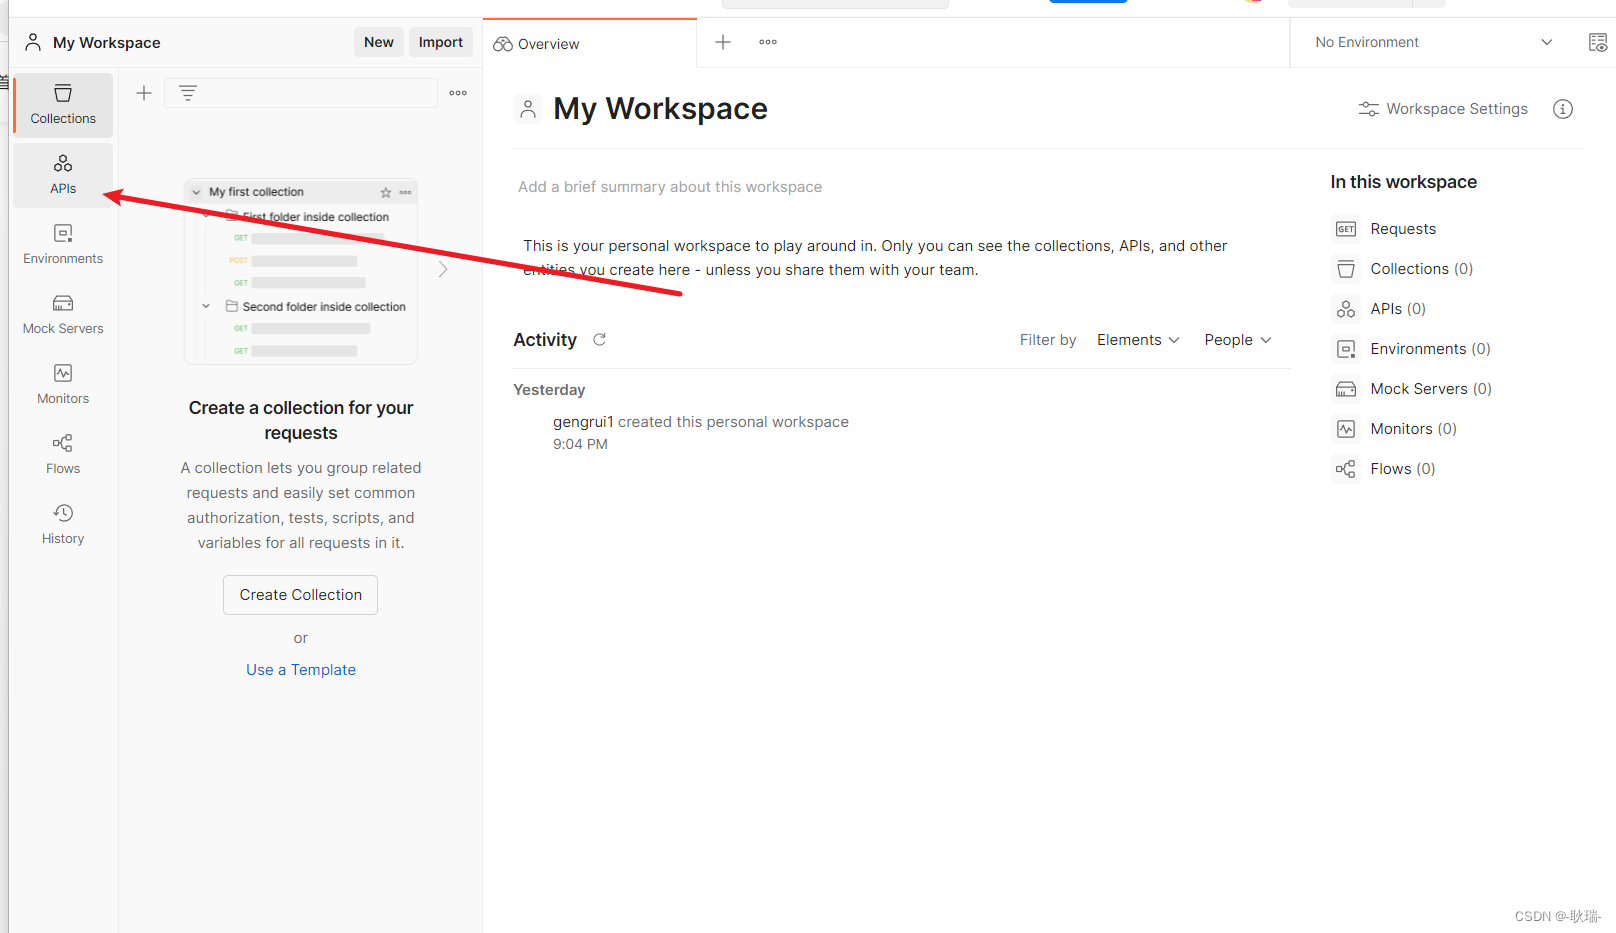The height and width of the screenshot is (933, 1616).
Task: Click the My Workspace avatar icon next to the title
Action: tap(528, 109)
